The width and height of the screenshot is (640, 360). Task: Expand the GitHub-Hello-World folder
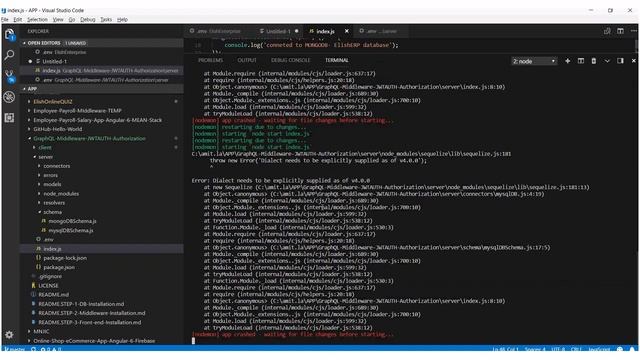click(57, 129)
